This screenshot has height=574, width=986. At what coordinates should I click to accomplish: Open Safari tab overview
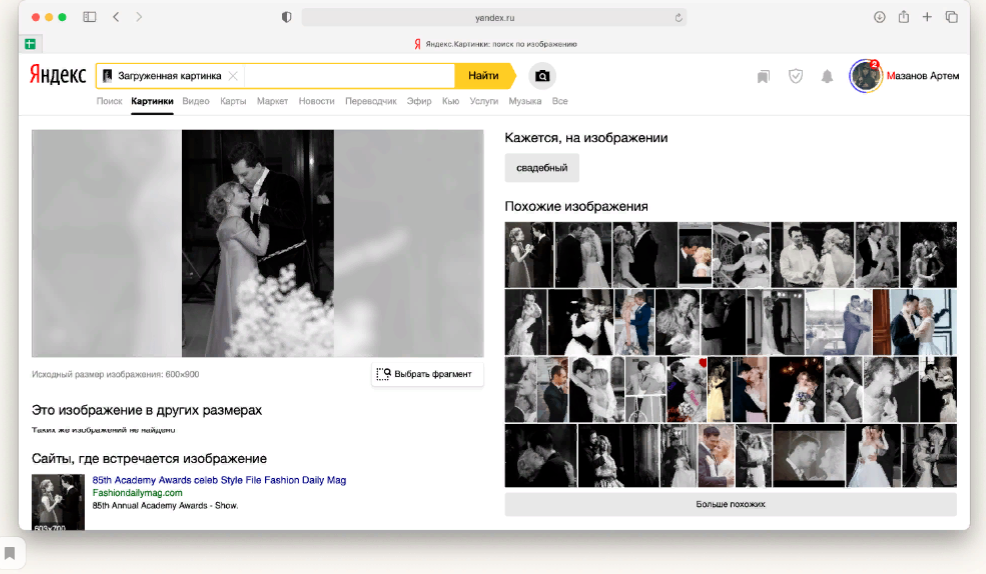pos(951,17)
